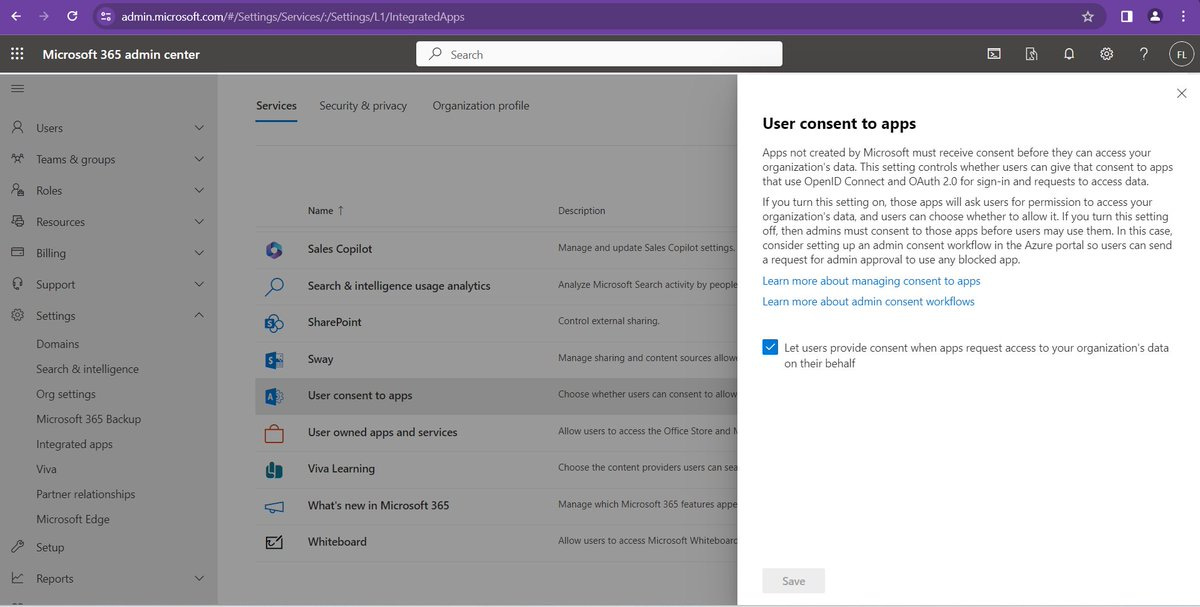Sort by the Name column header

coord(326,210)
